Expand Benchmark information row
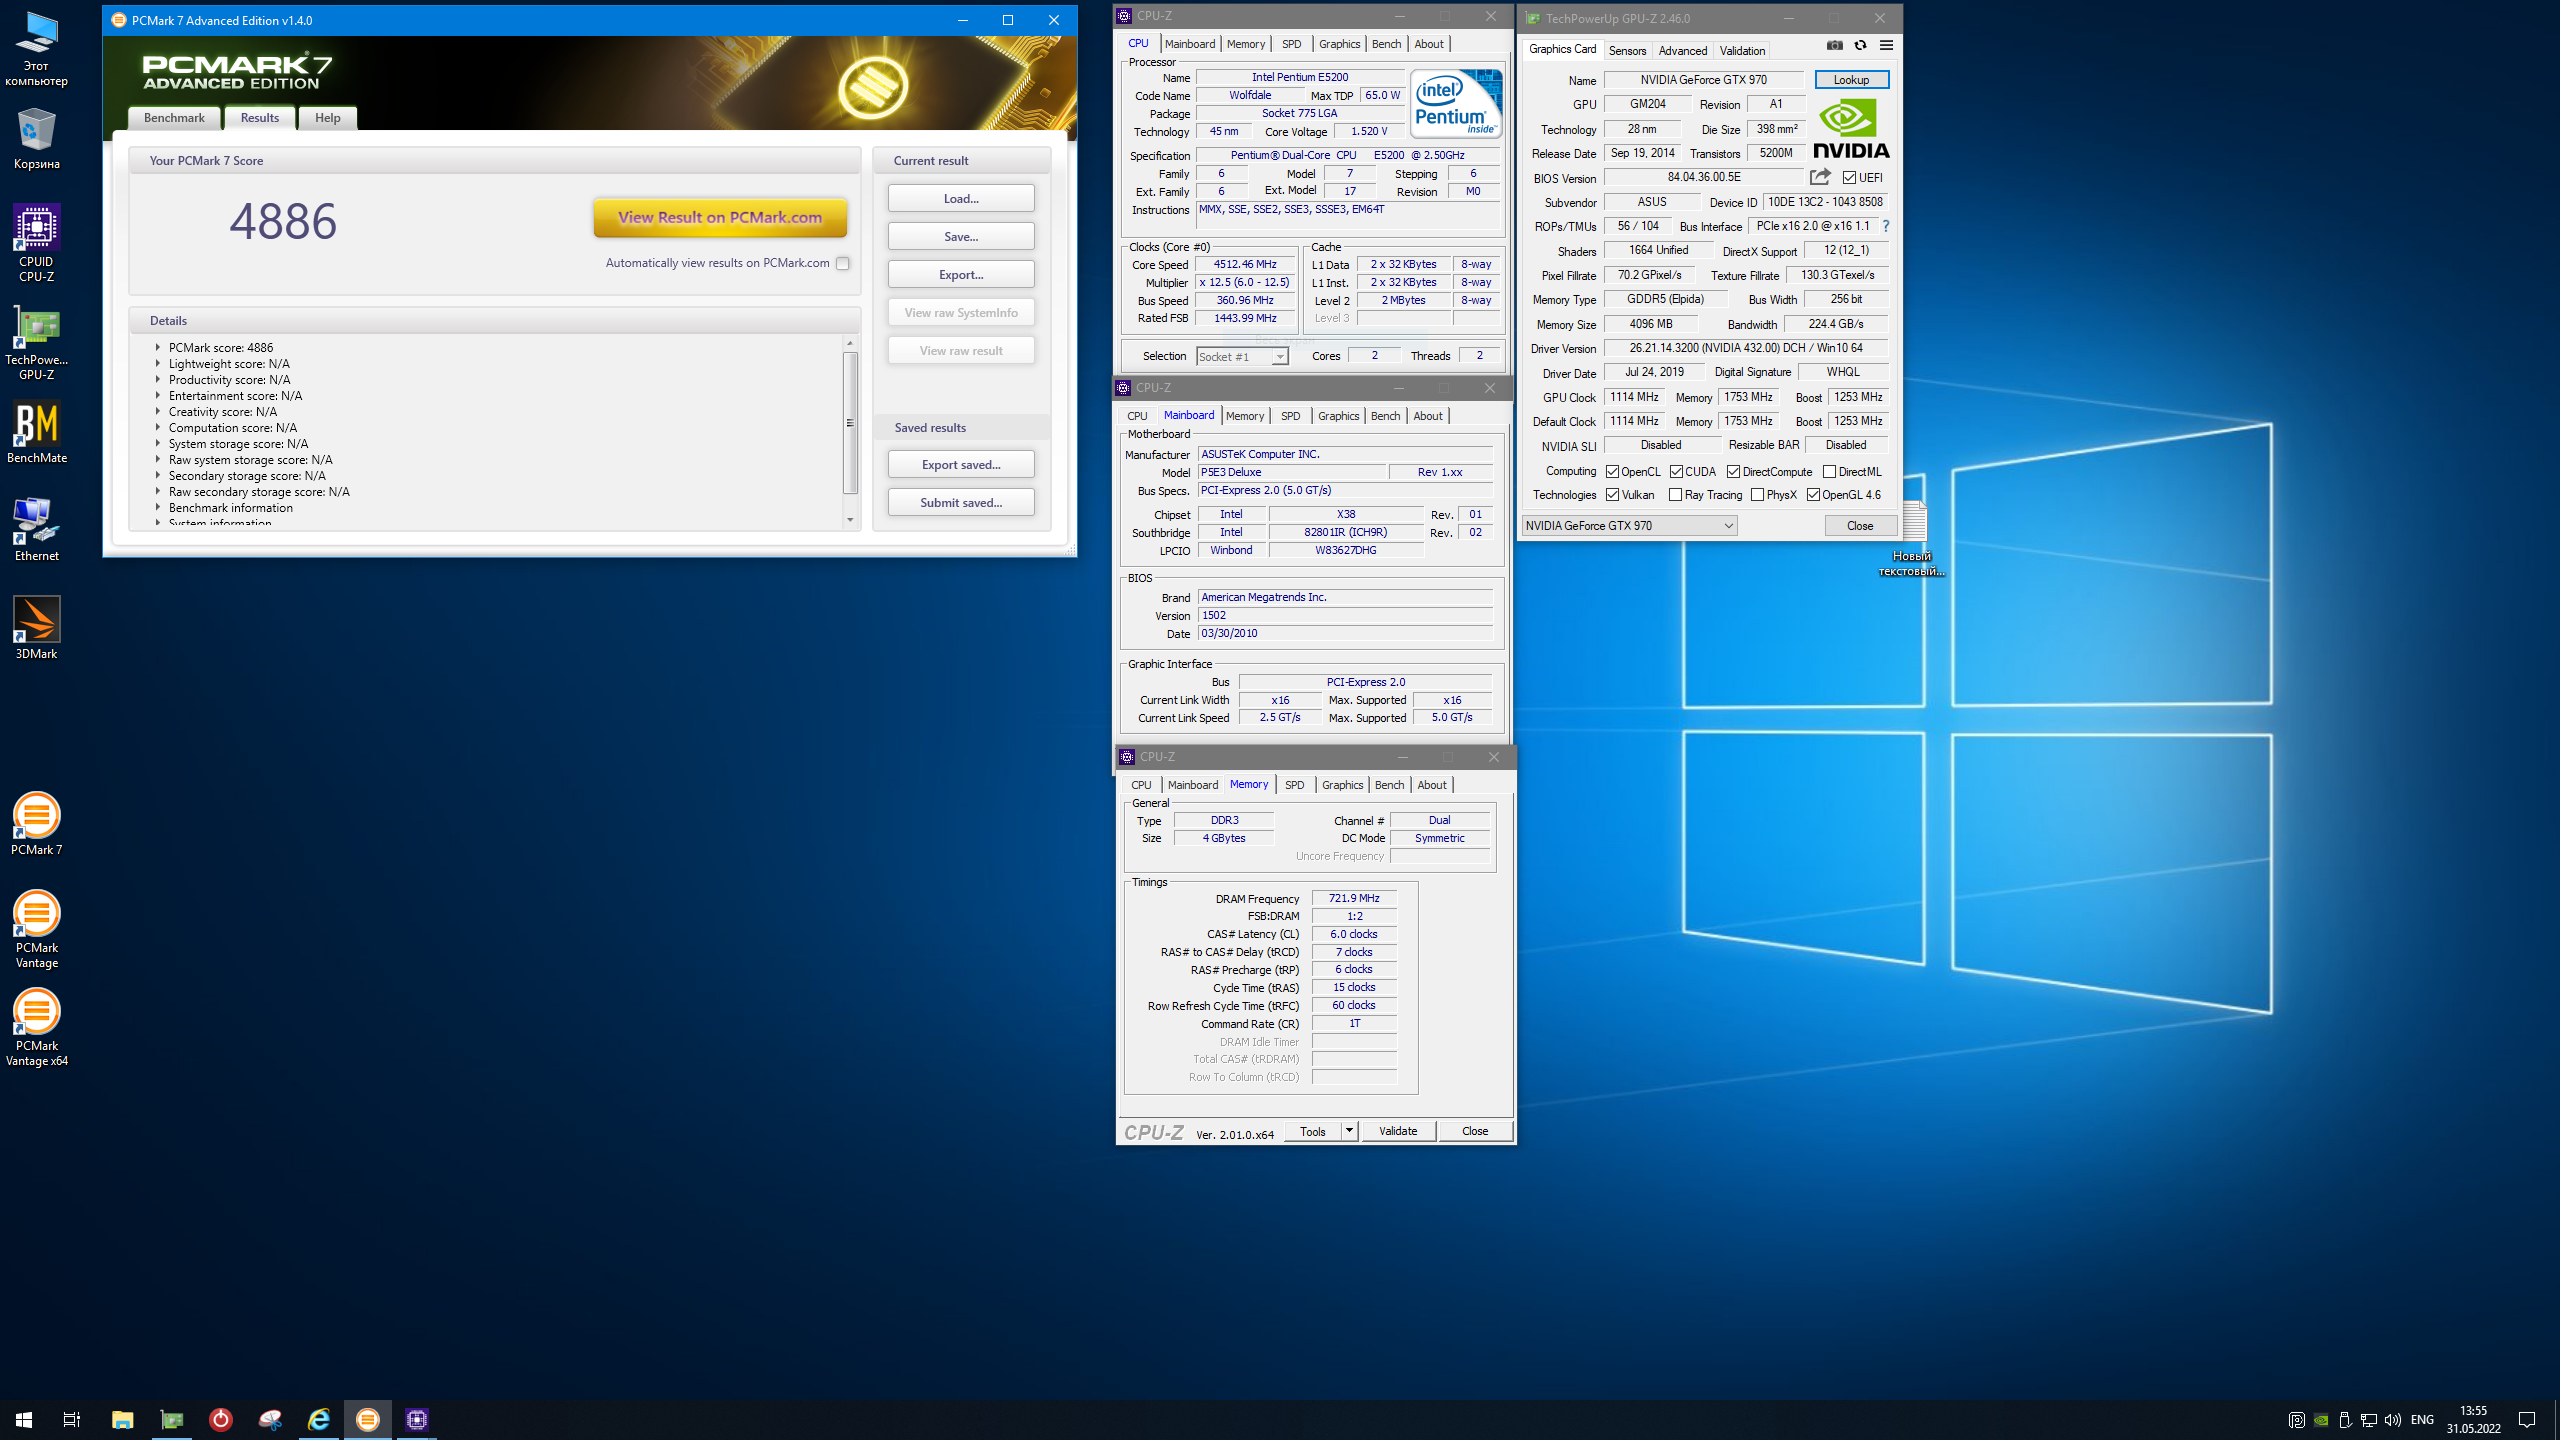The image size is (2560, 1440). click(x=157, y=507)
